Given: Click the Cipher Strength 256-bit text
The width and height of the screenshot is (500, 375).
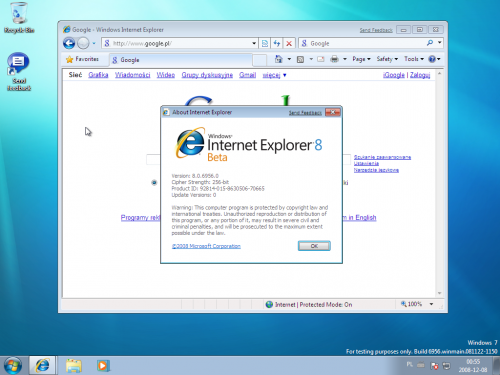Looking at the screenshot, I should (x=200, y=182).
